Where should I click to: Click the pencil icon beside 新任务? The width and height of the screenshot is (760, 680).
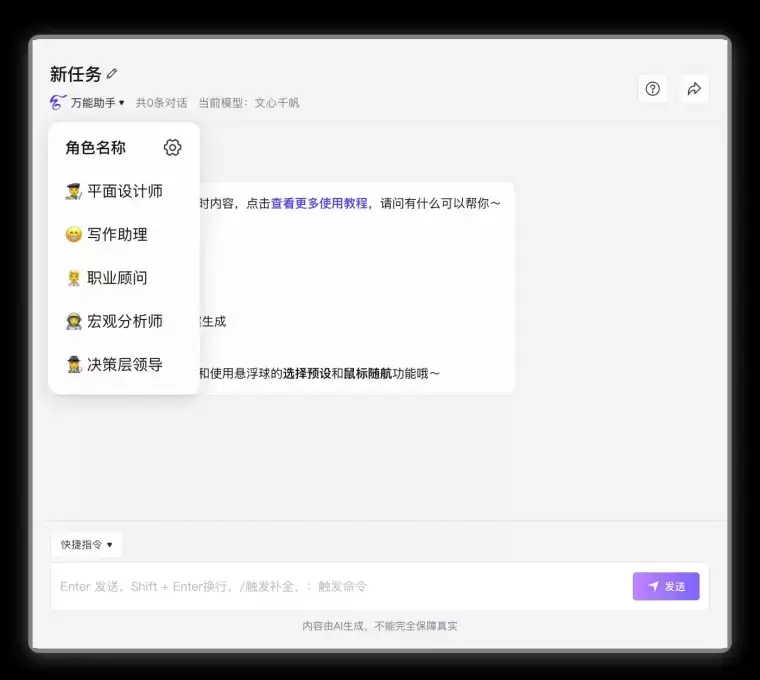tap(112, 74)
